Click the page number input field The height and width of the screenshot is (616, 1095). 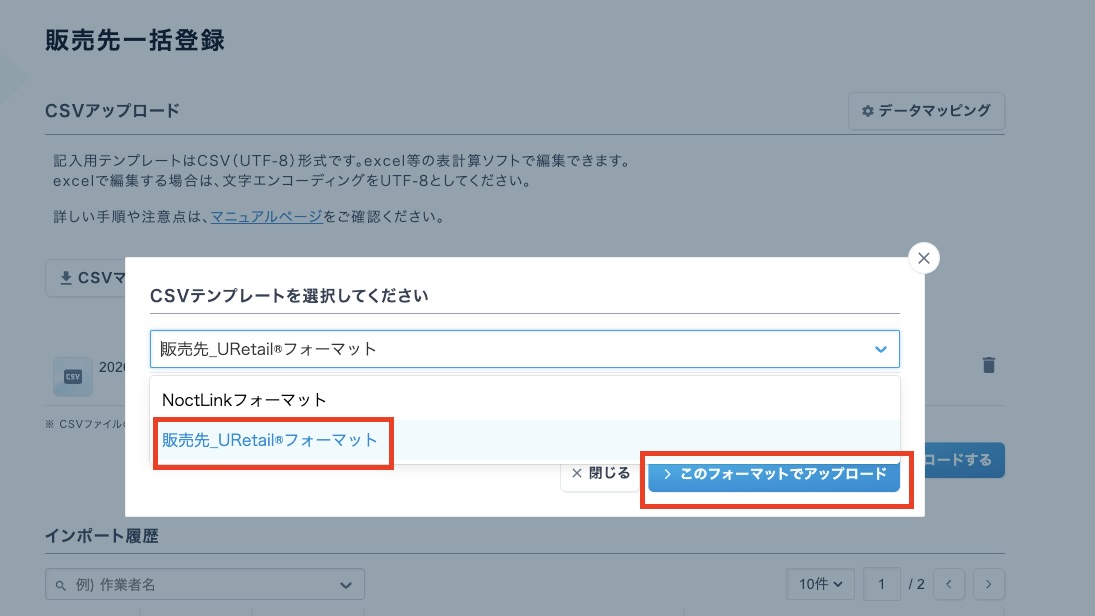(x=881, y=584)
